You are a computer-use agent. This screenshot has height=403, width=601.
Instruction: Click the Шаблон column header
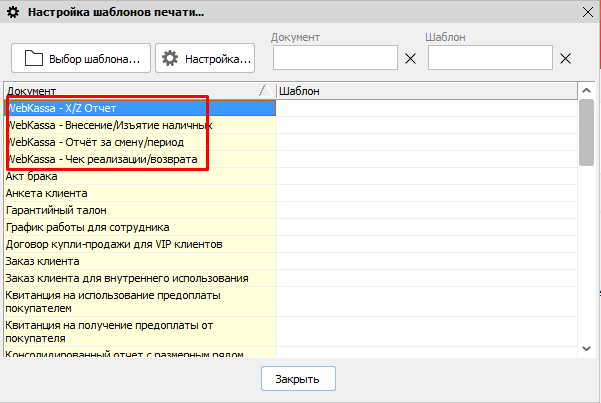(x=427, y=91)
